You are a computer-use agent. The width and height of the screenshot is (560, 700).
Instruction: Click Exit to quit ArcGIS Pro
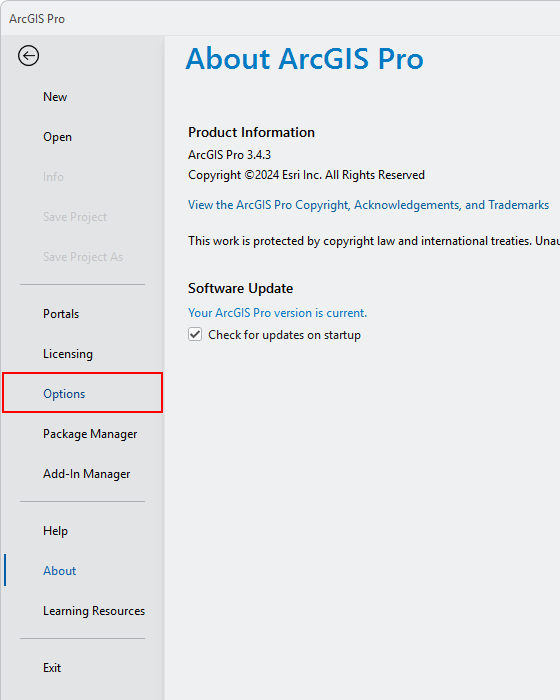point(52,668)
